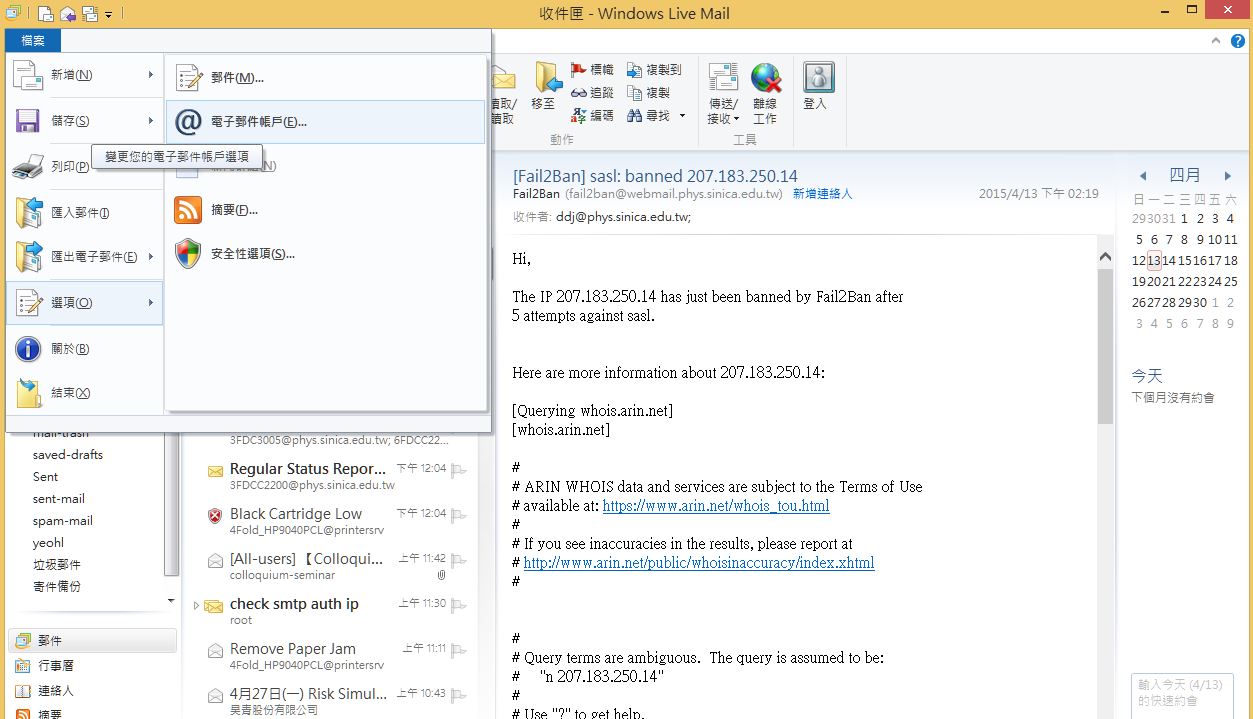Click the reply quick access toolbar icon
Screen dimensions: 1253x719
(x=68, y=14)
